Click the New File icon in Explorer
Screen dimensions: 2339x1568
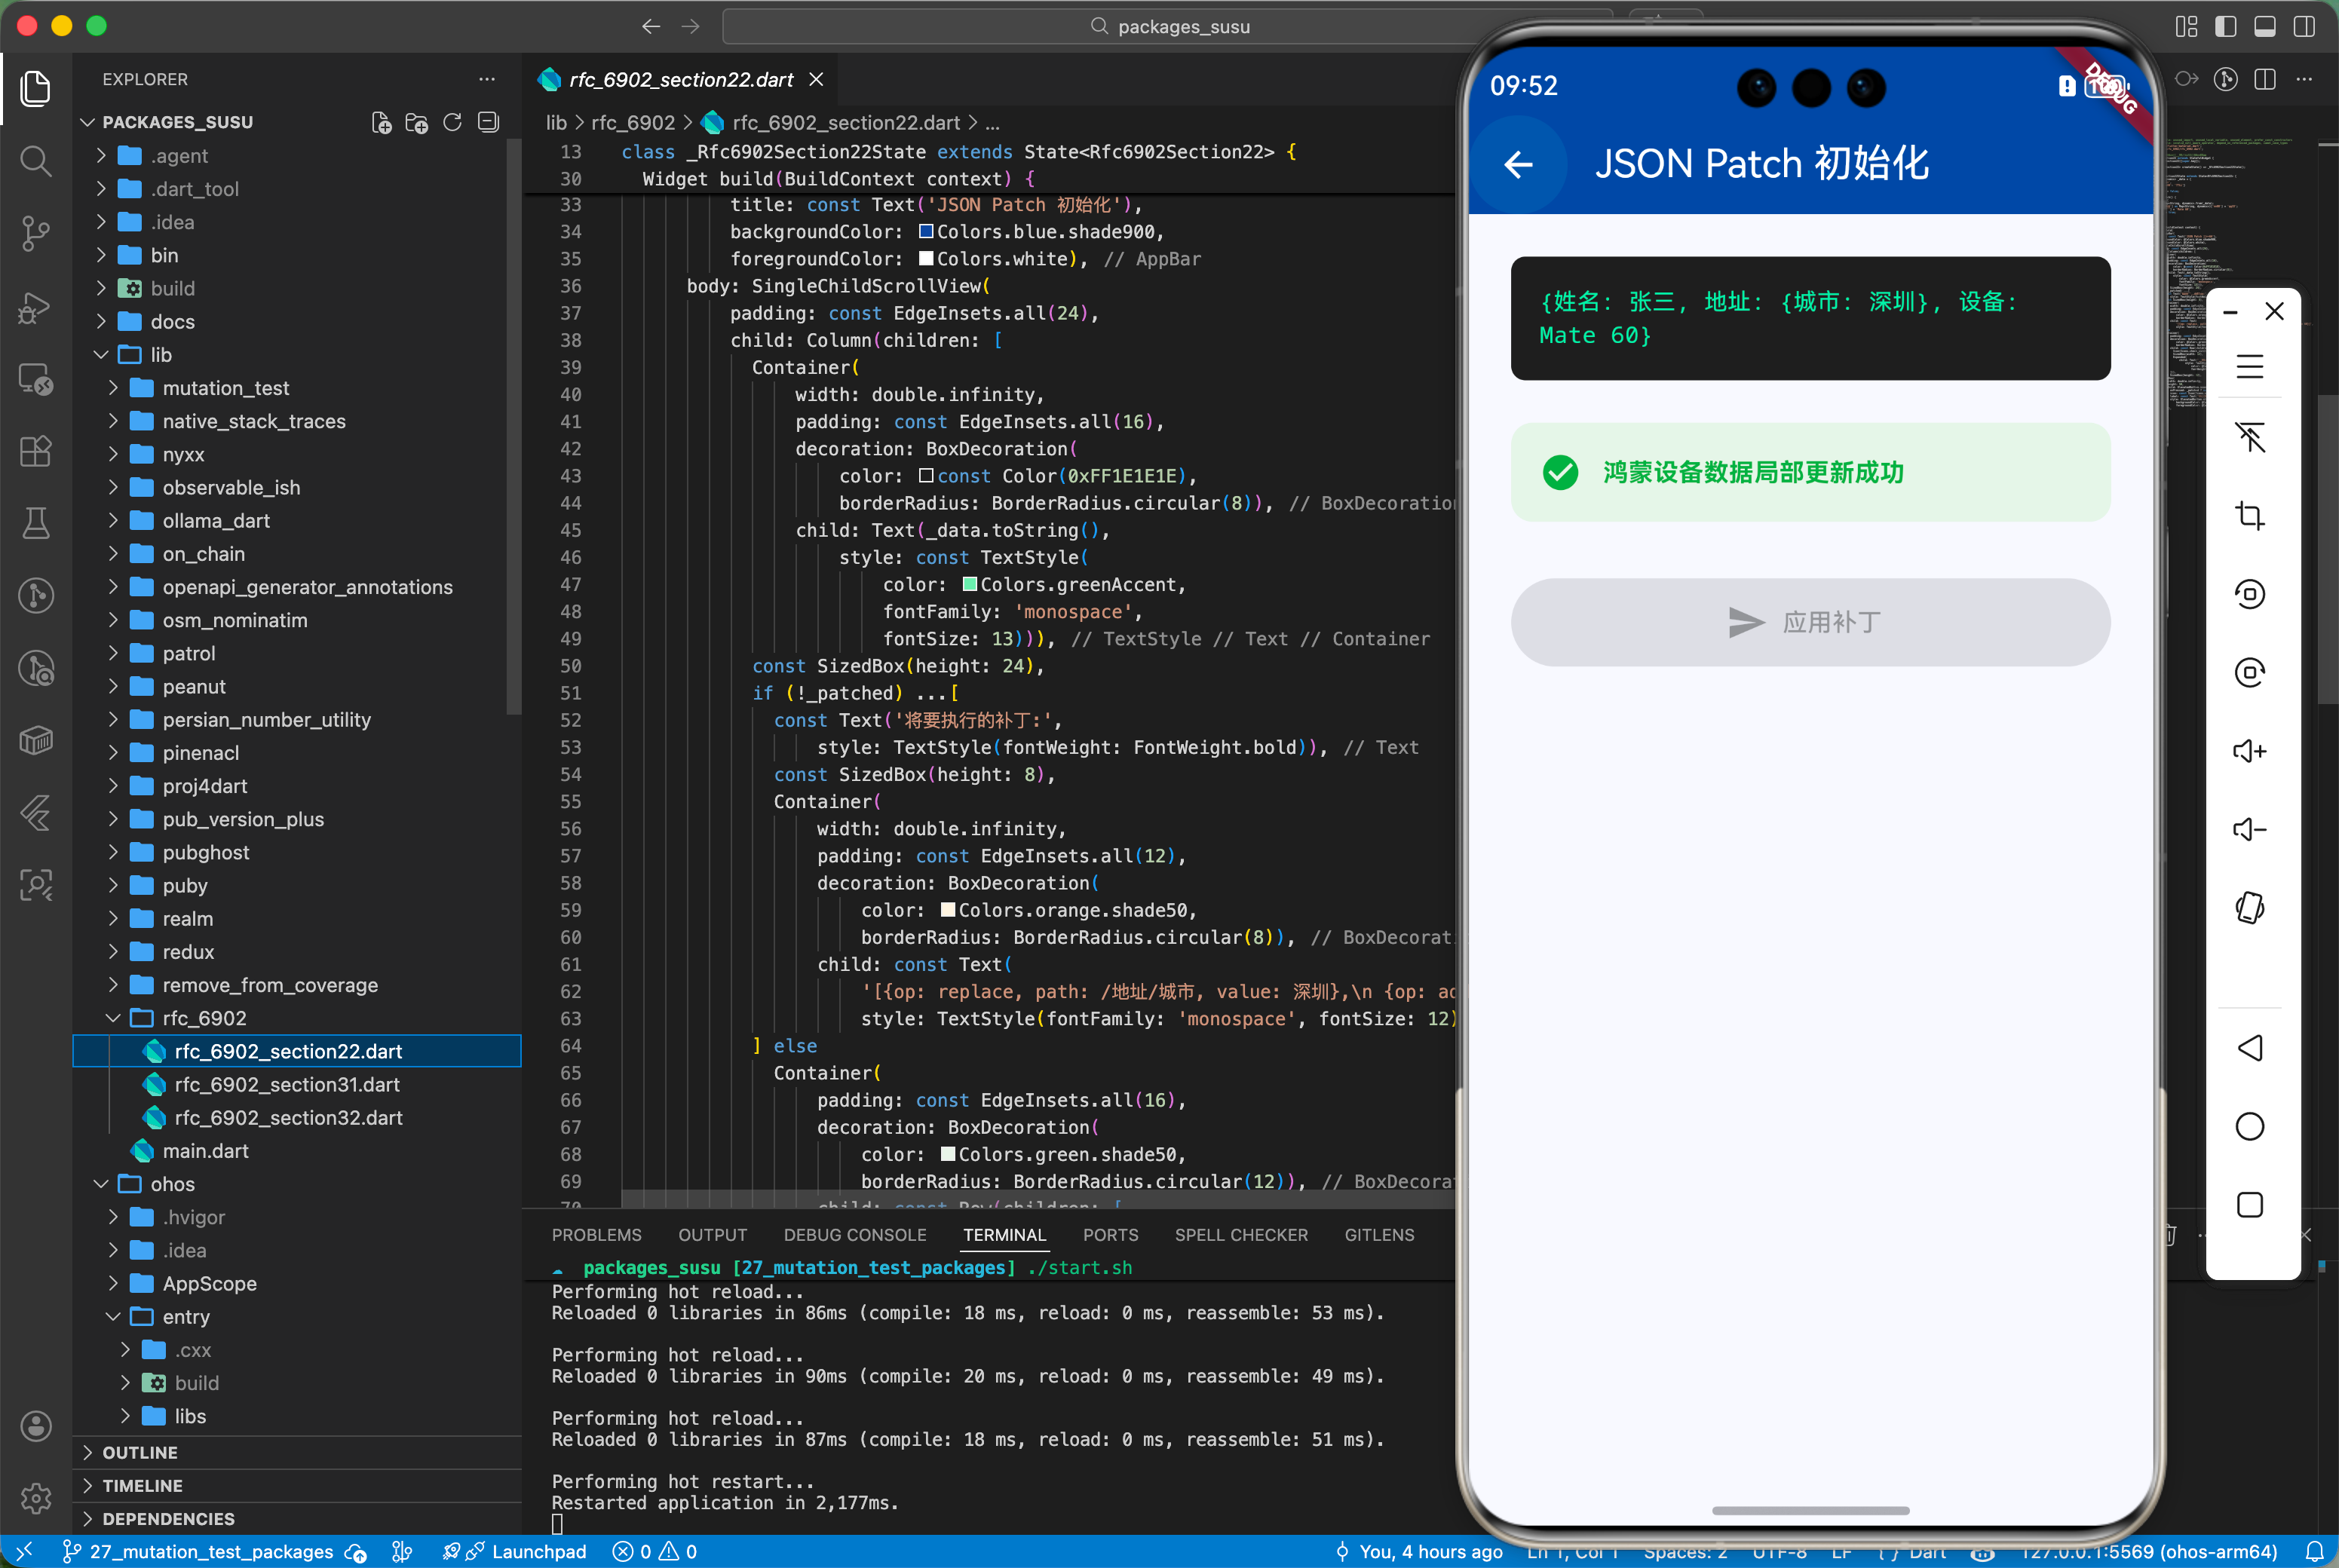coord(381,122)
